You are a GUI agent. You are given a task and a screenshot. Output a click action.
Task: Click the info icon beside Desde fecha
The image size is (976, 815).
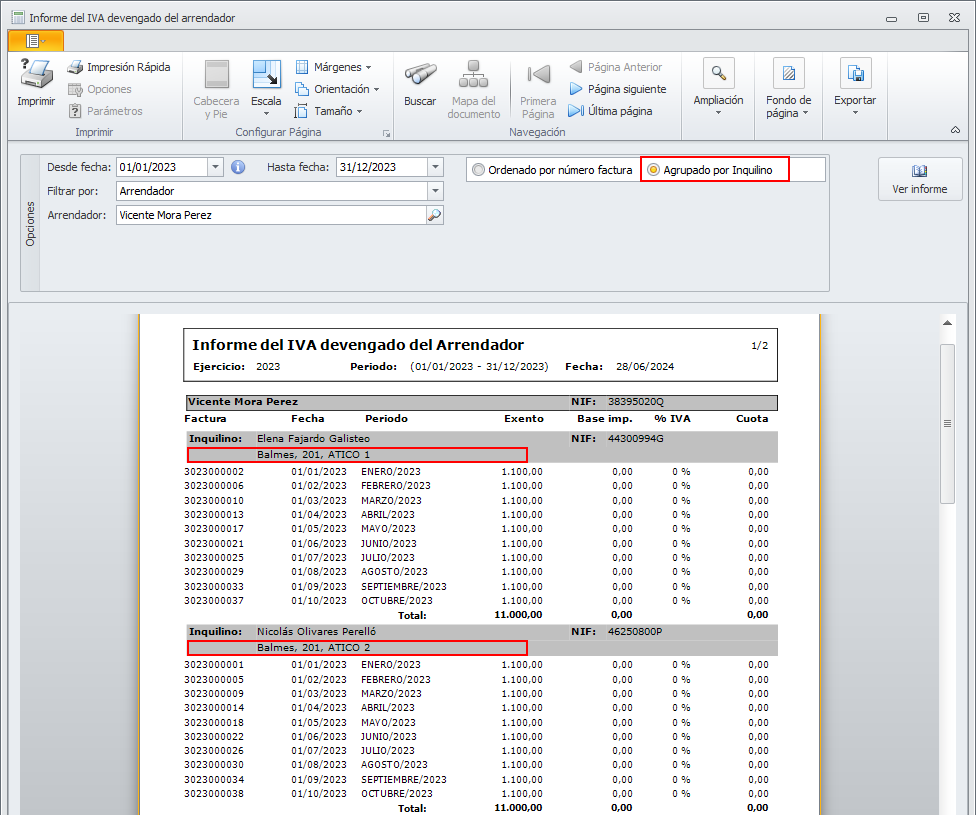click(x=238, y=167)
